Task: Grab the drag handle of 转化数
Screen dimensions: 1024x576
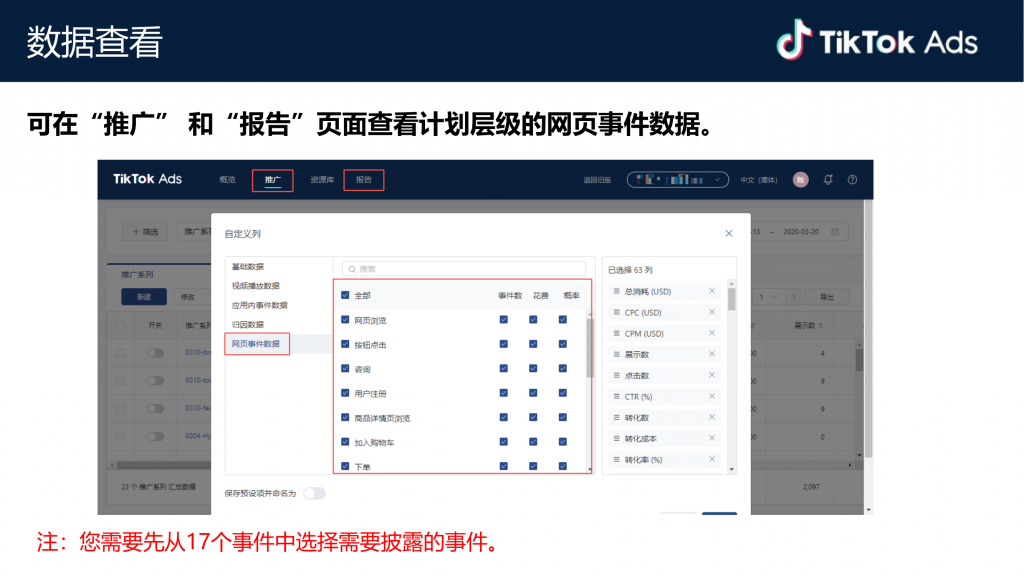Action: tap(616, 417)
